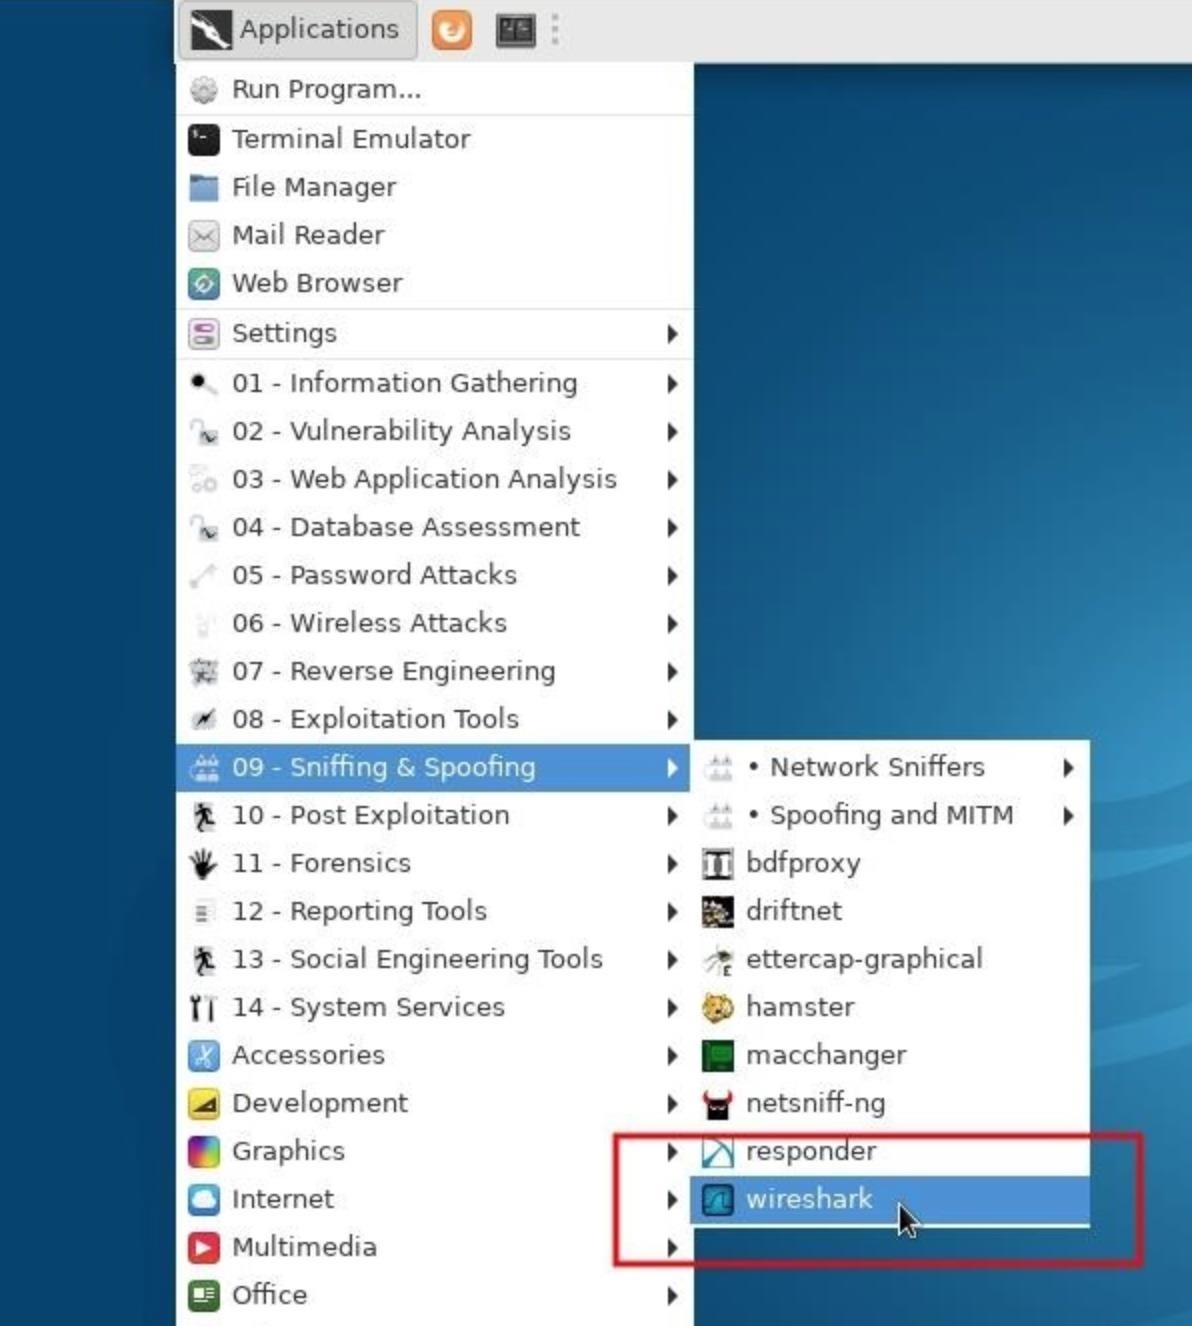Launch macchanger

(827, 1055)
